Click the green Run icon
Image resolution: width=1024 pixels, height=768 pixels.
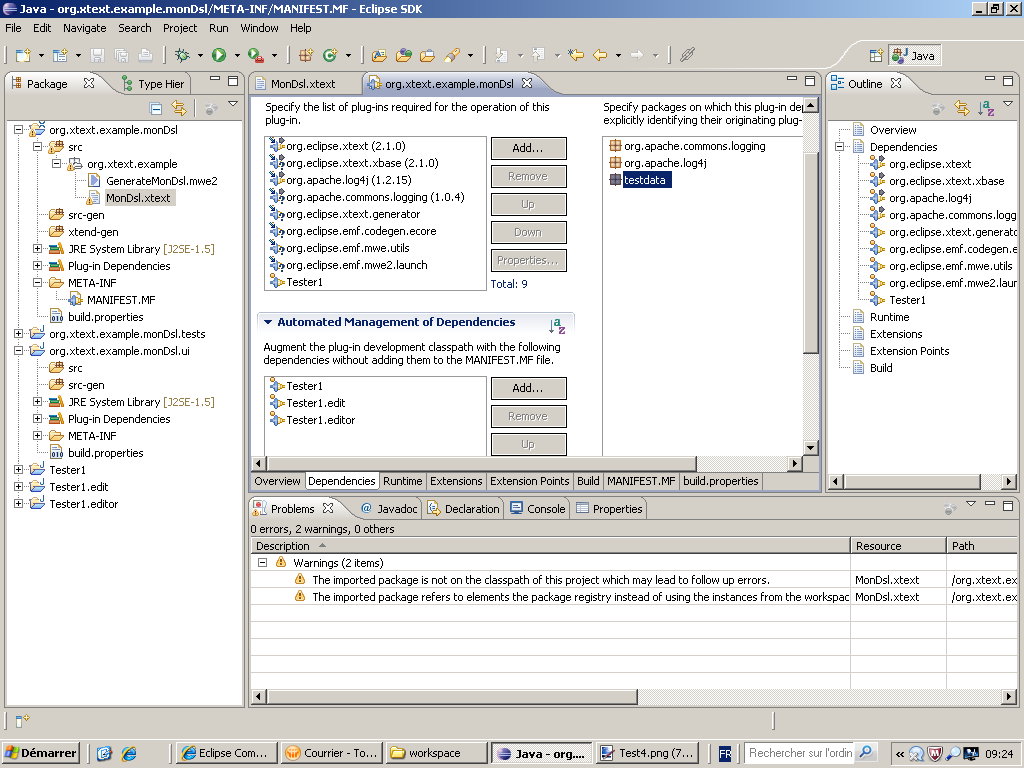[219, 56]
